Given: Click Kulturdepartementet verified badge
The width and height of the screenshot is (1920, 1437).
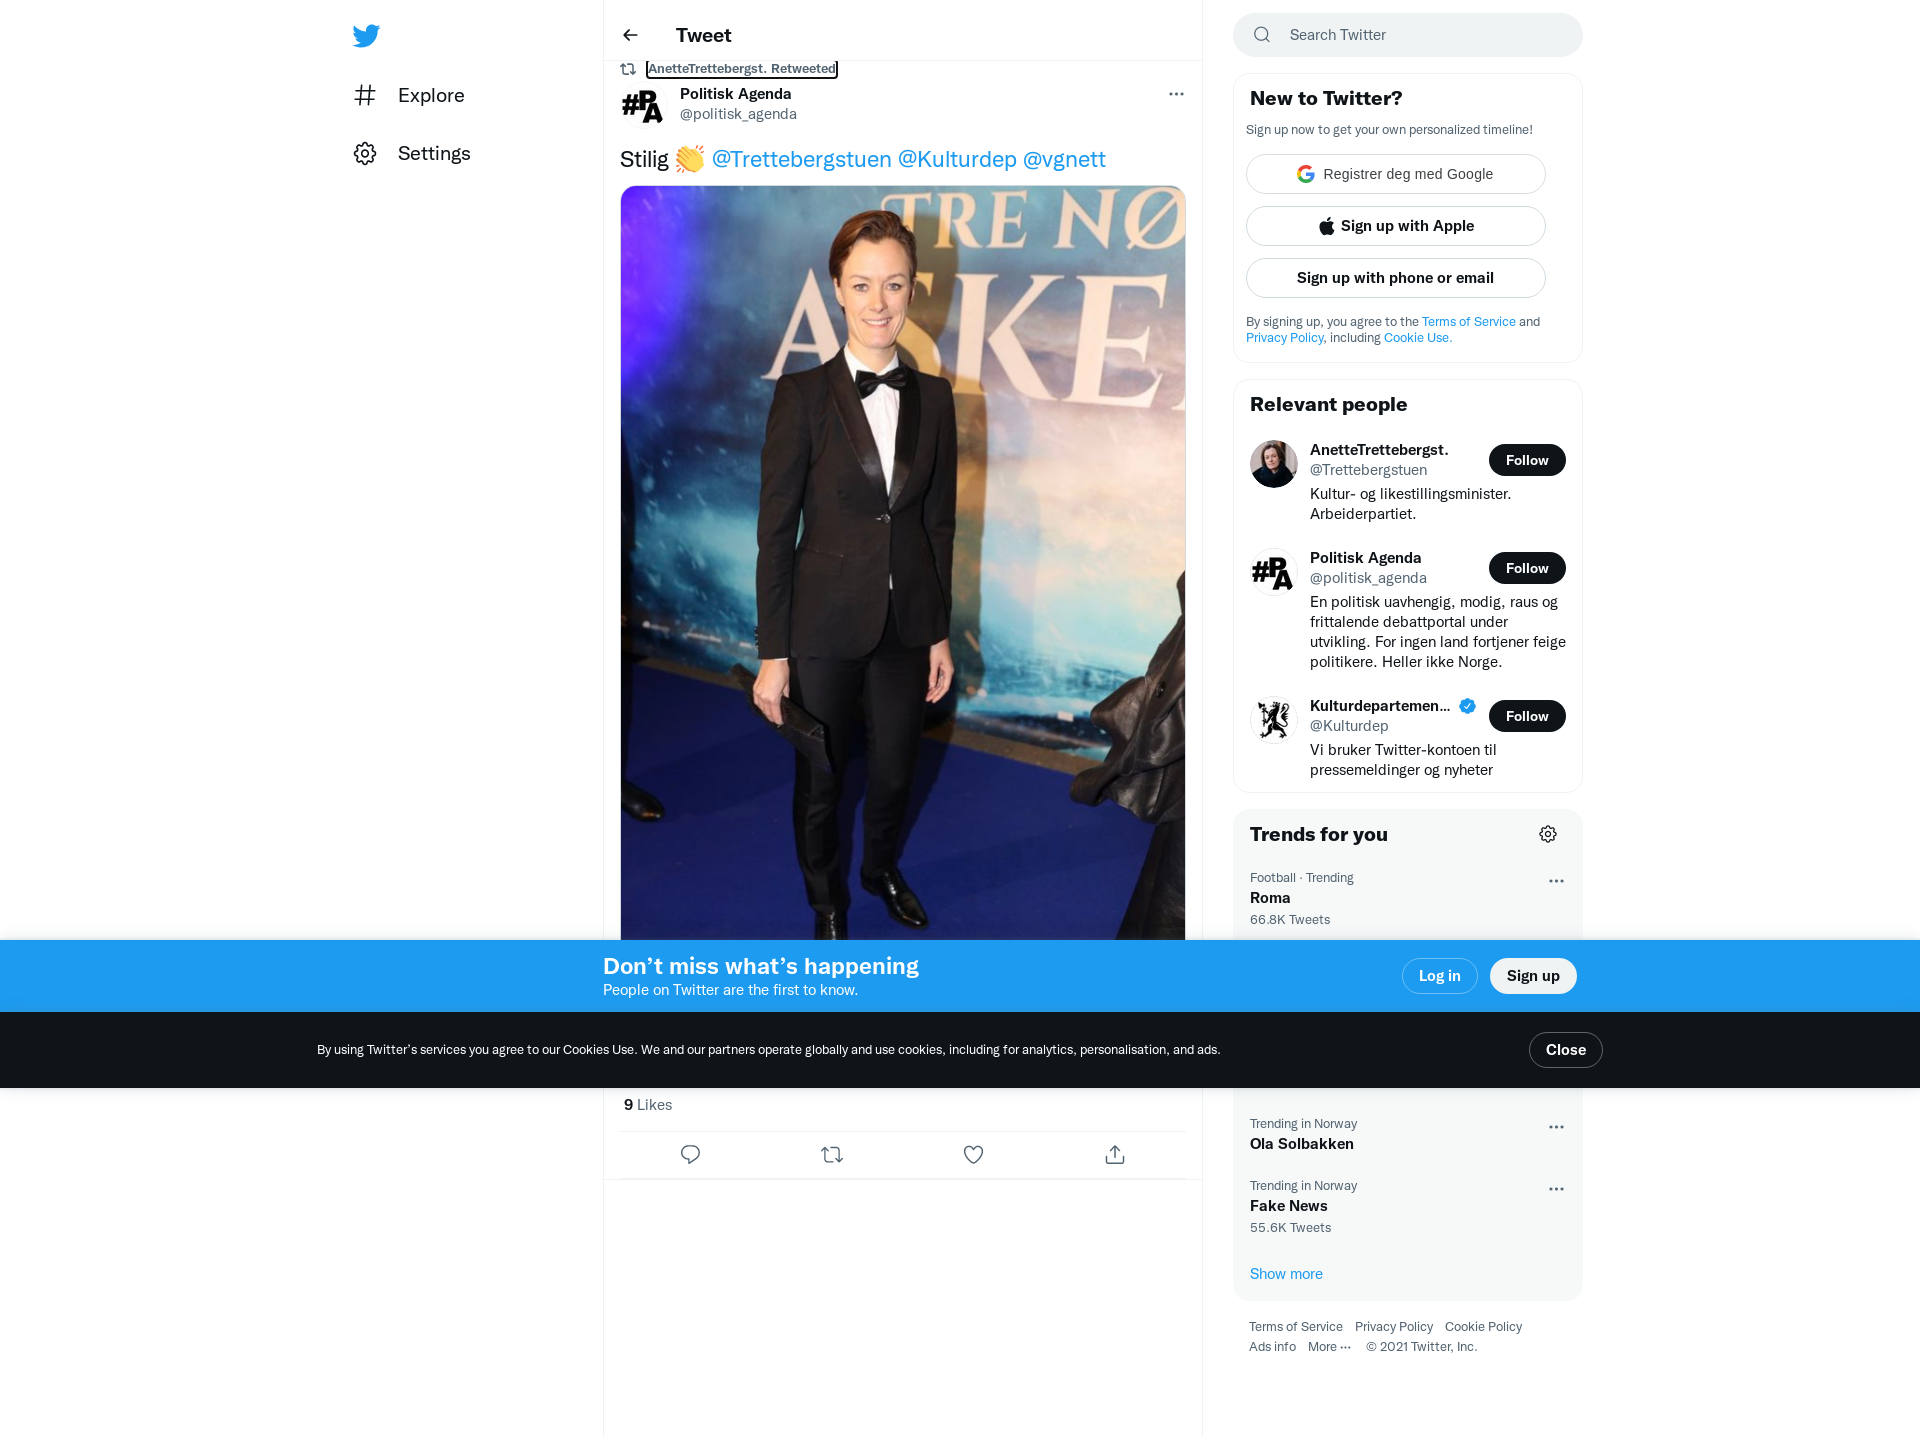Looking at the screenshot, I should tap(1467, 706).
